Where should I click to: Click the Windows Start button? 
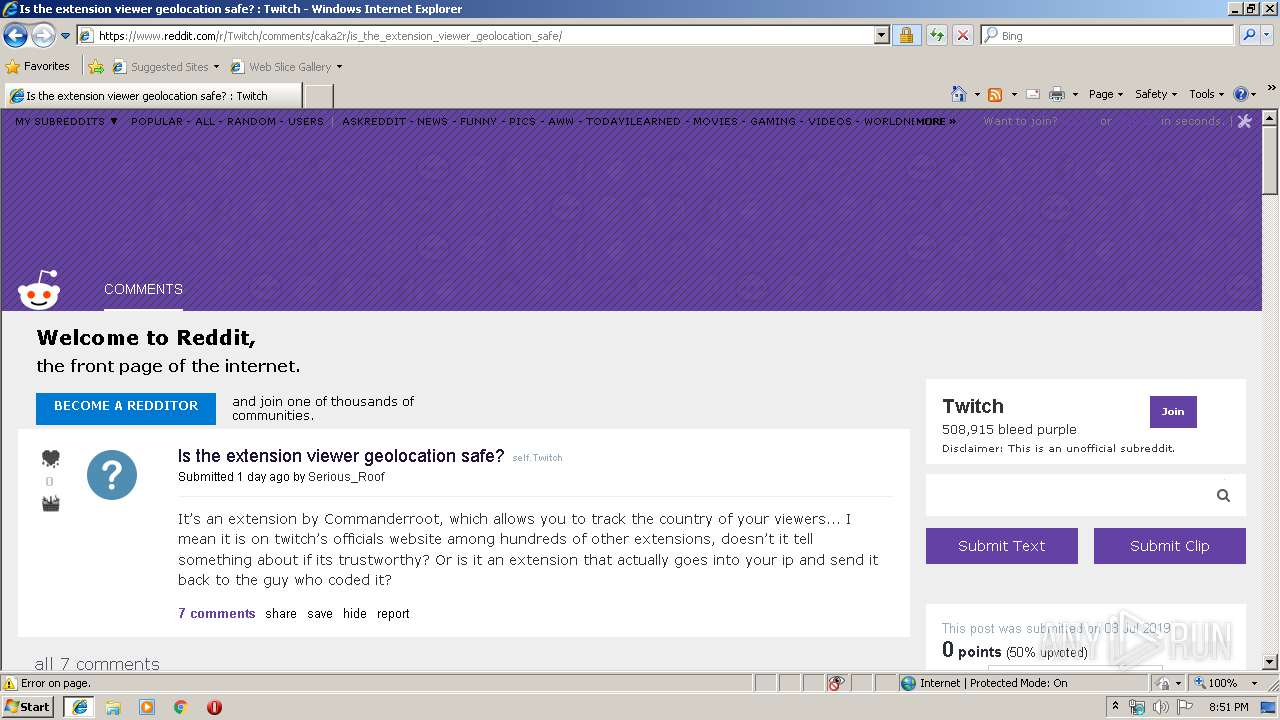coord(27,707)
